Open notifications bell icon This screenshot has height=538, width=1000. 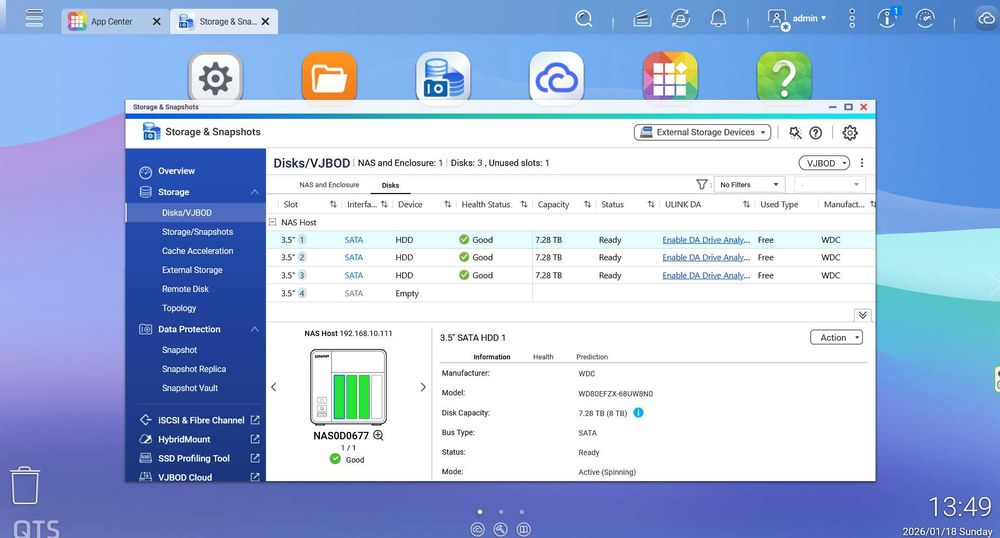pyautogui.click(x=718, y=18)
